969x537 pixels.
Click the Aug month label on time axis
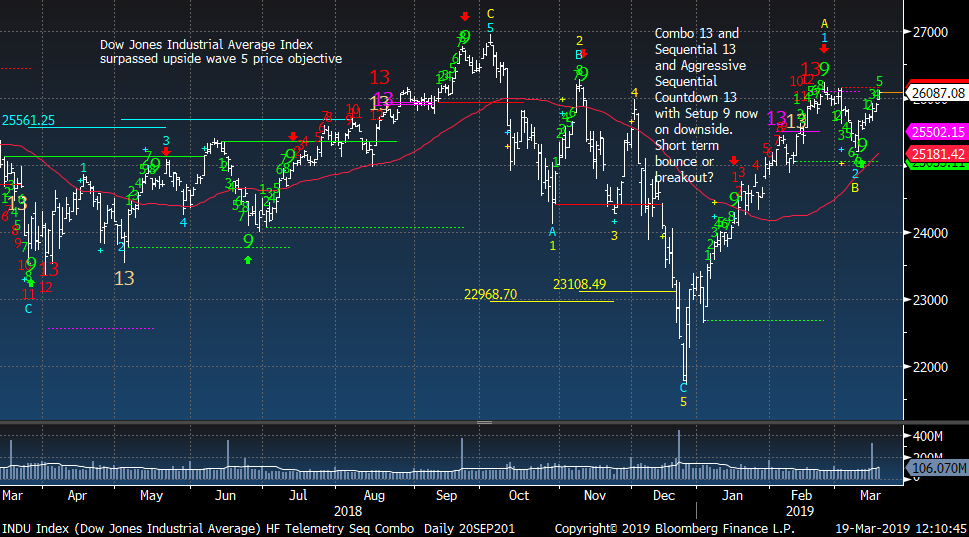374,496
